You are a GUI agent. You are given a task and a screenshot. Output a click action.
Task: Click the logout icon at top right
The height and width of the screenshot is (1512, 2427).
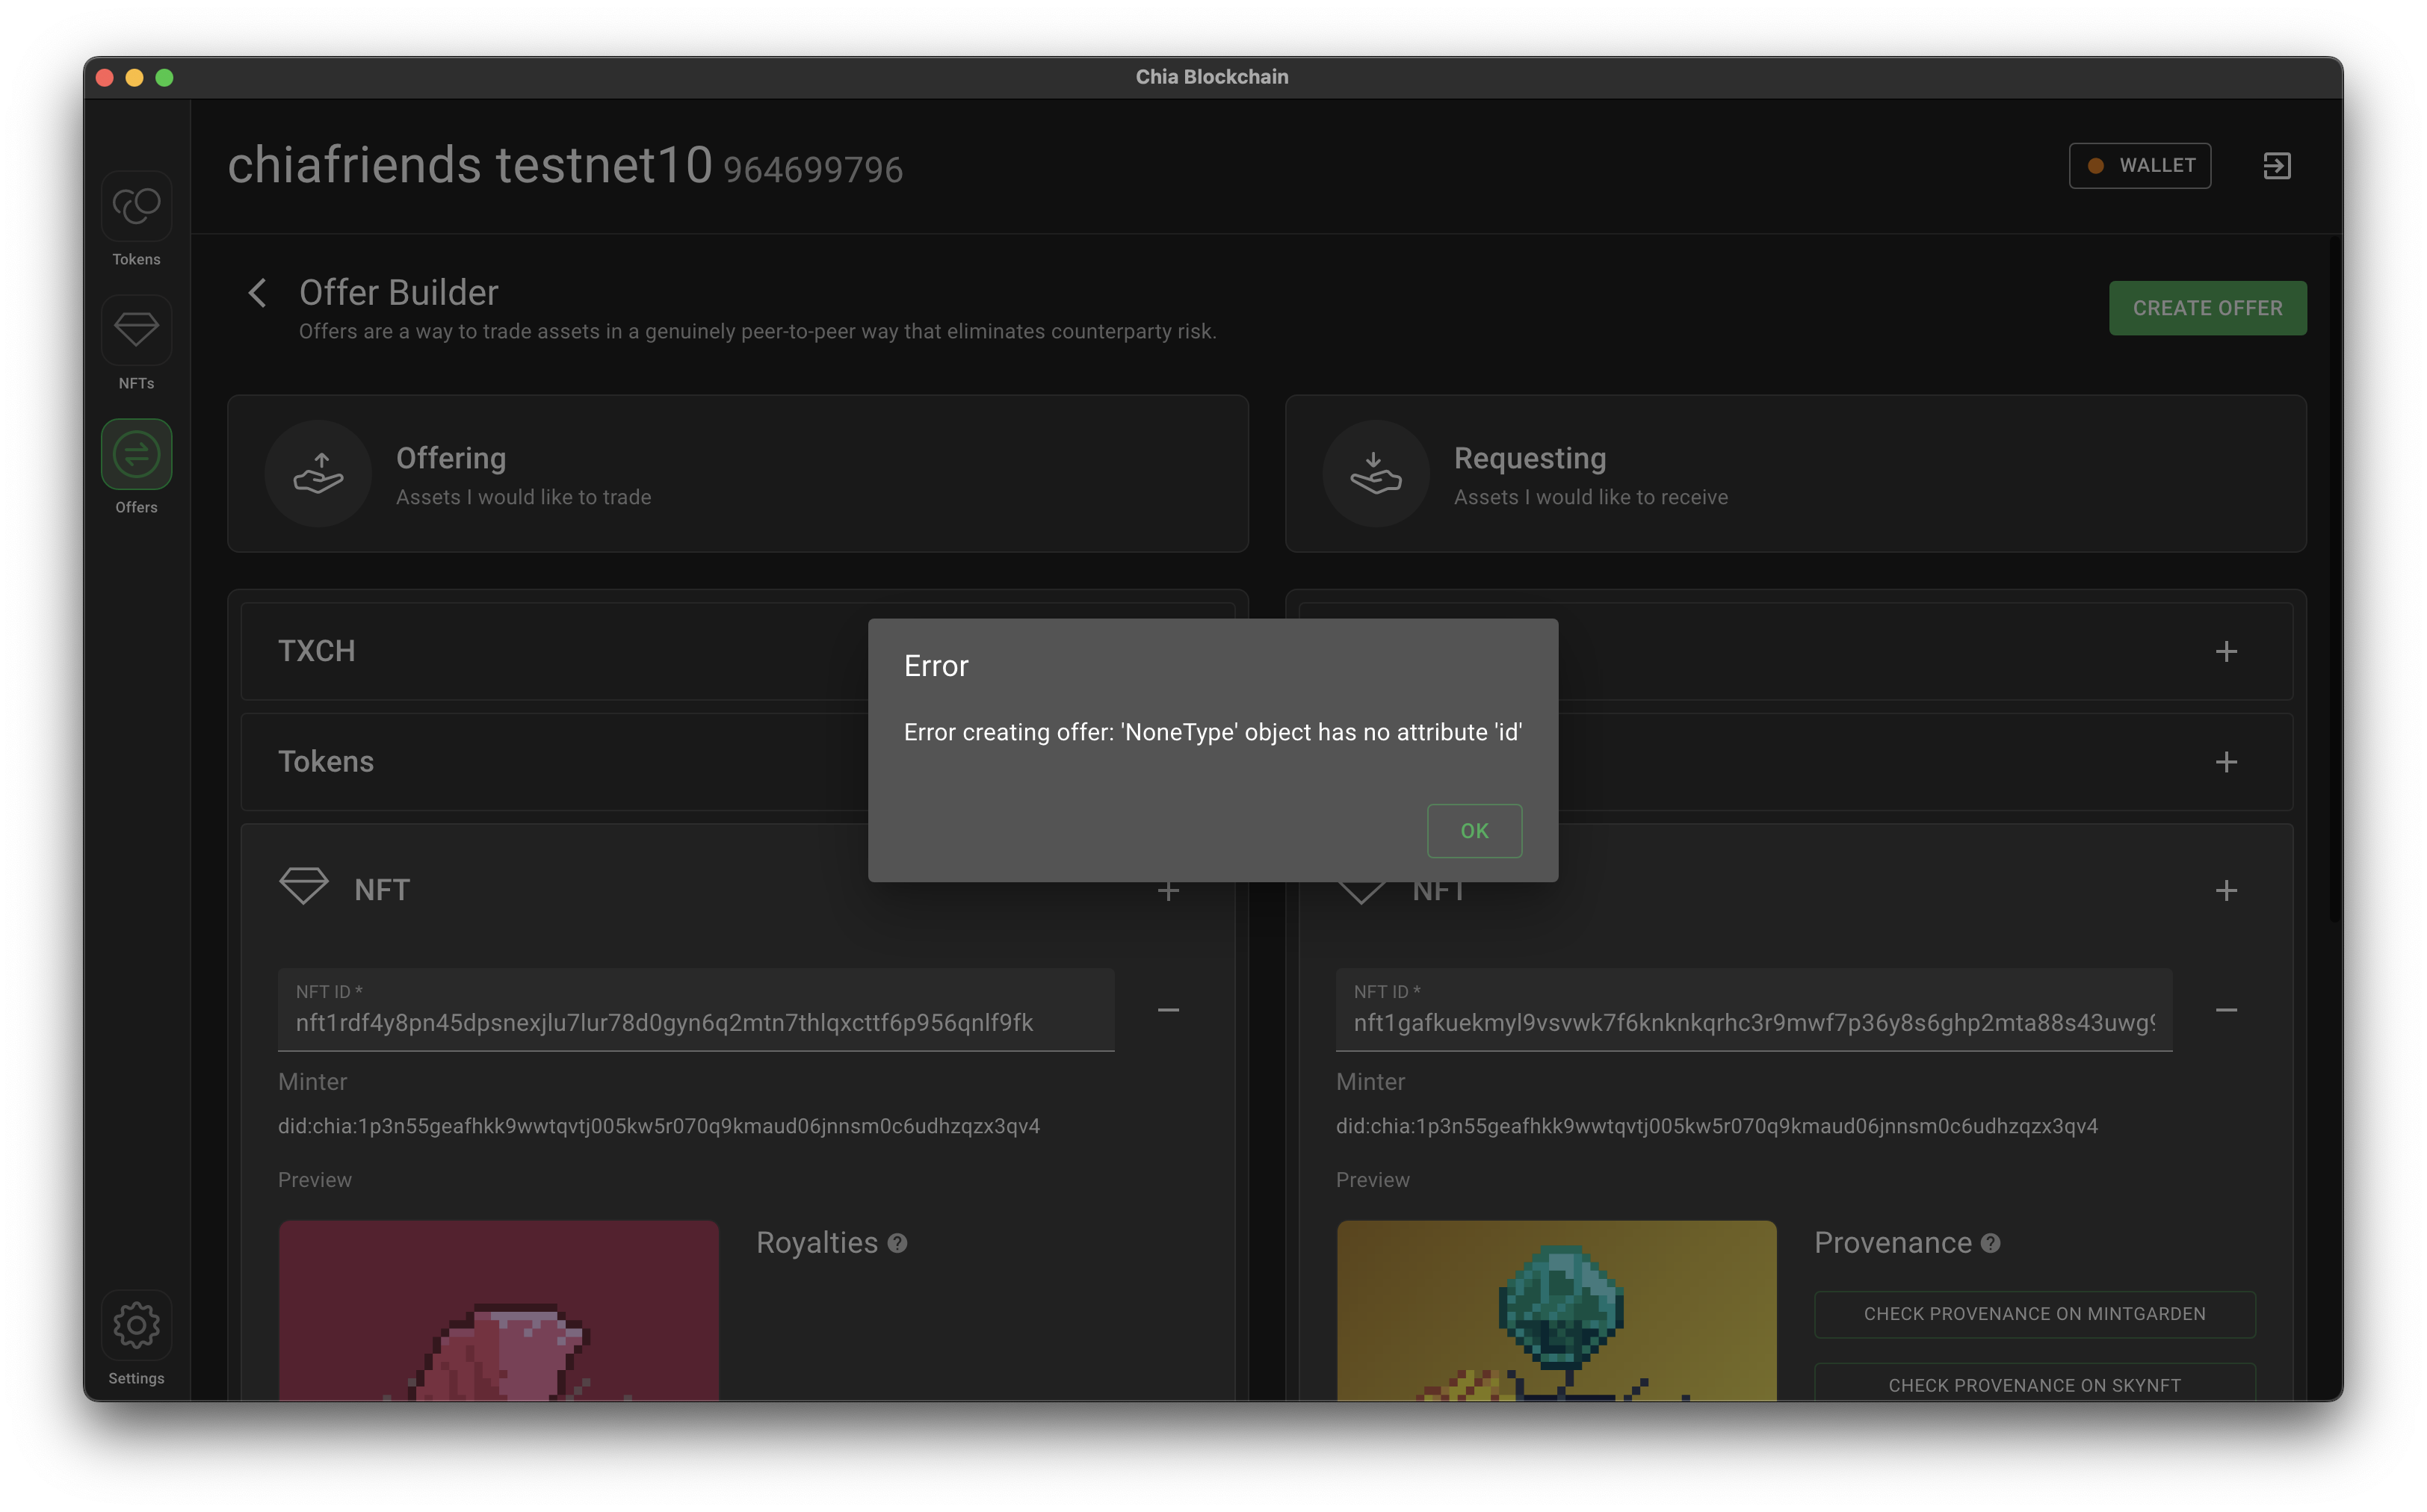click(2277, 165)
